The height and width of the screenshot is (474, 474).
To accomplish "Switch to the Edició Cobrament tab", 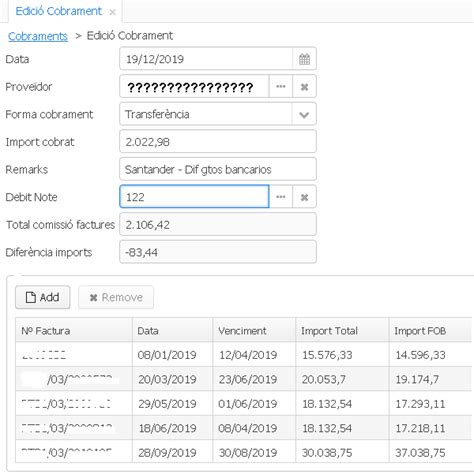I will [59, 11].
